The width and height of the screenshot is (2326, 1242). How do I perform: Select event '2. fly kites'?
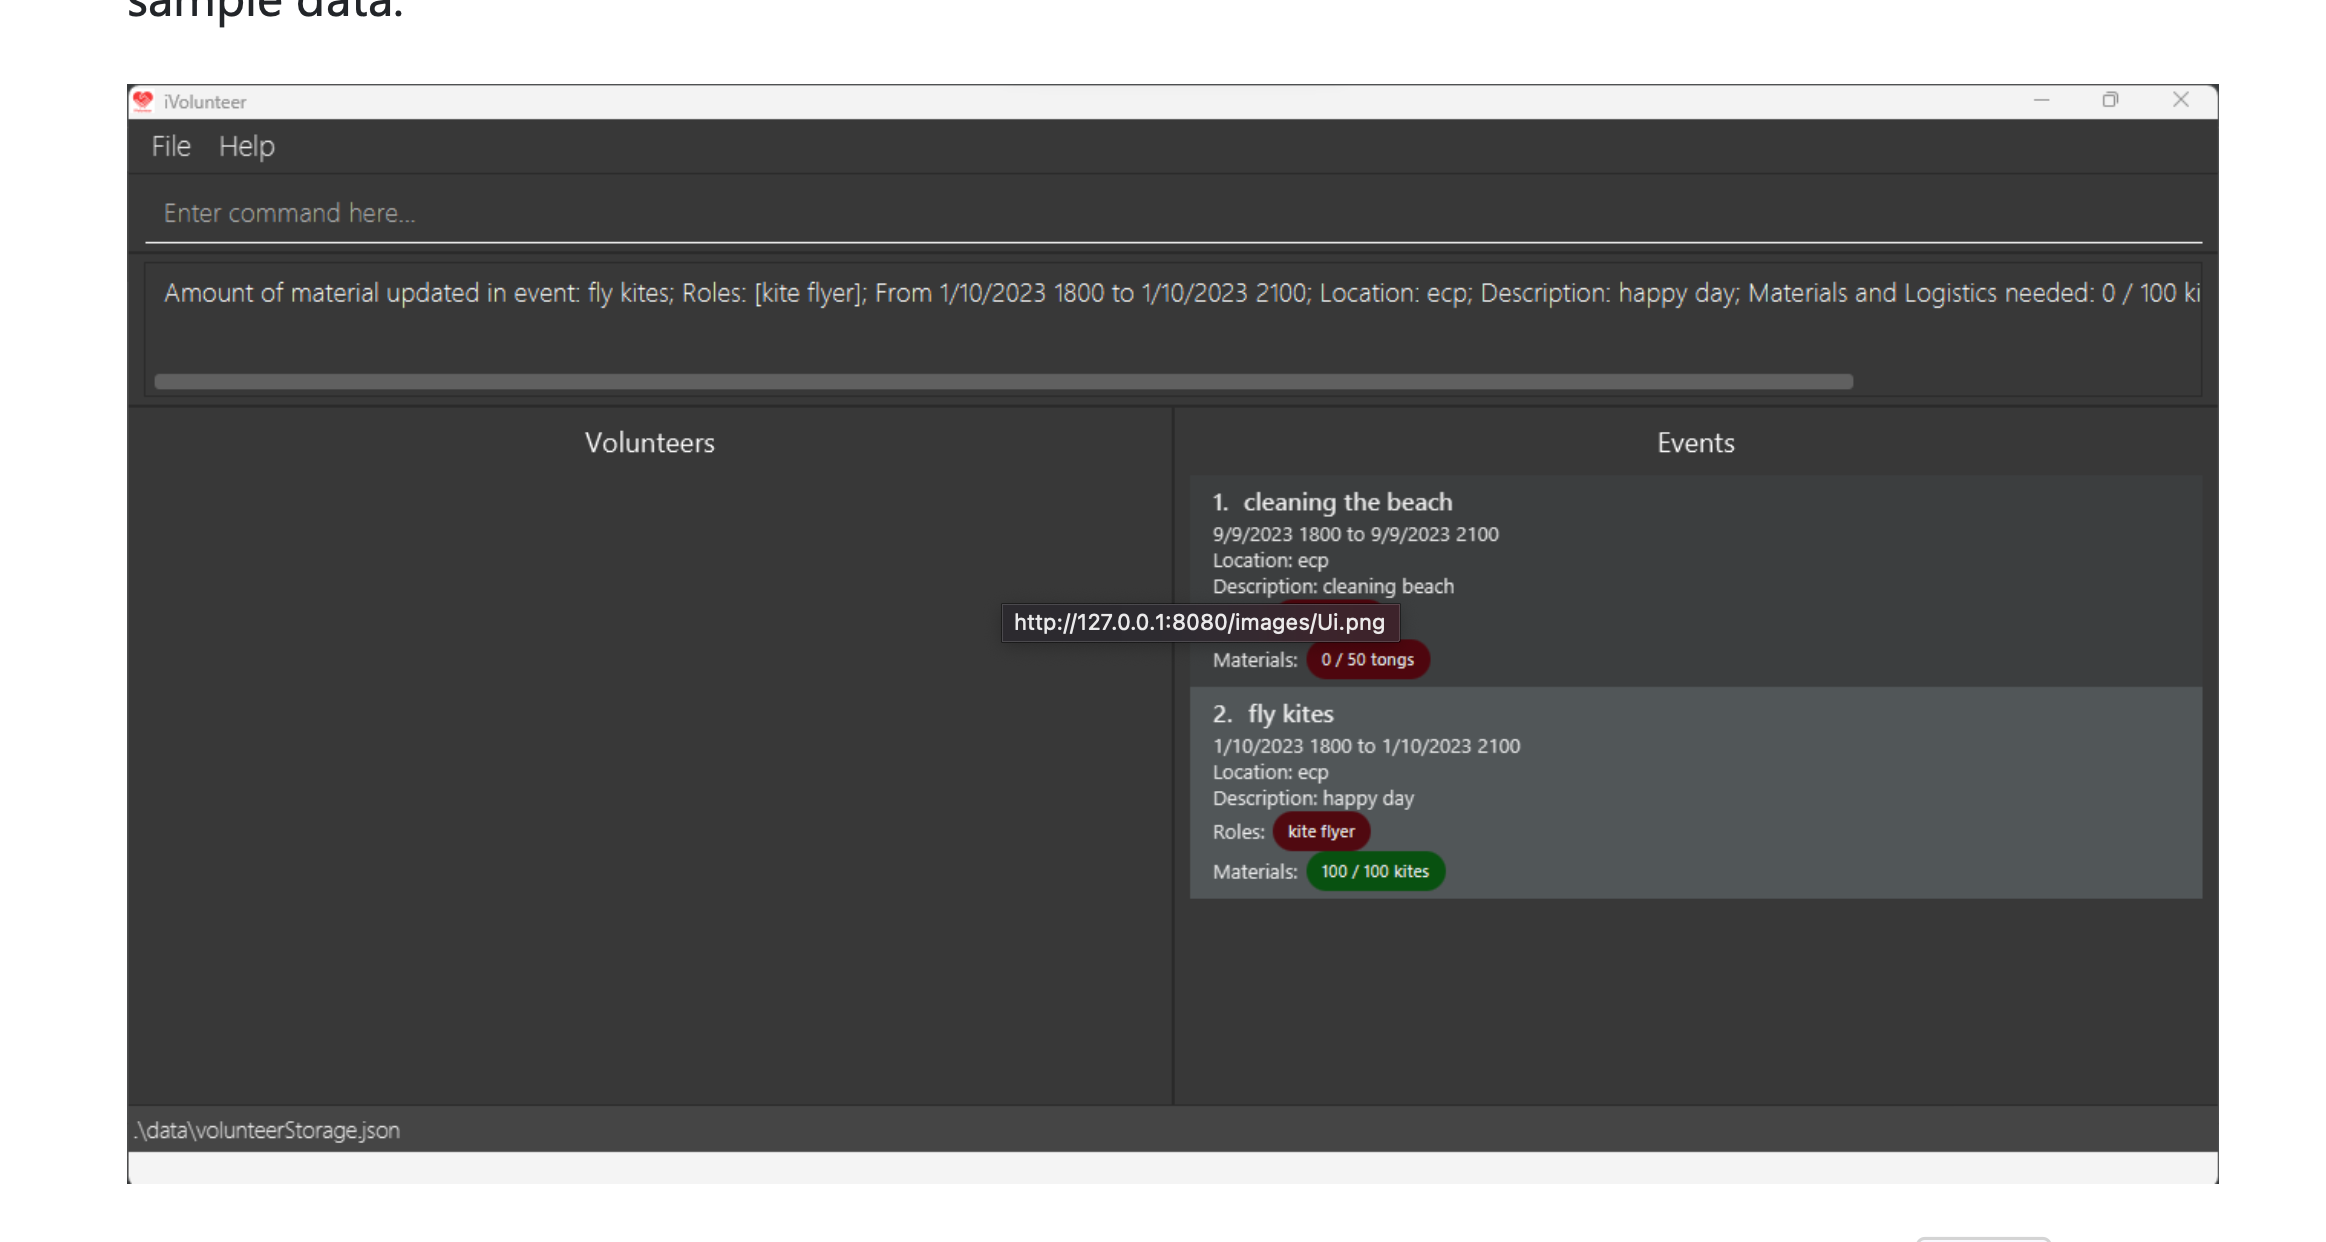click(x=1695, y=792)
